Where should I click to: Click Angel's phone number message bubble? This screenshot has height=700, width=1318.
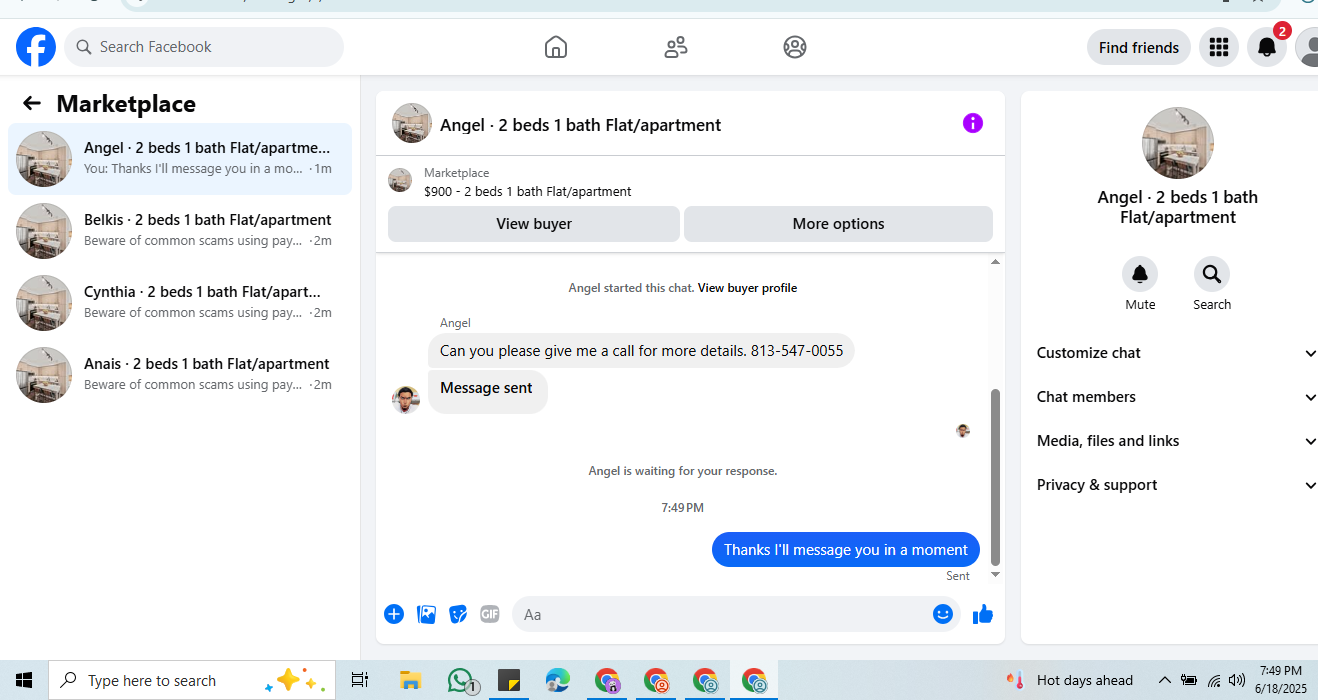pyautogui.click(x=641, y=351)
